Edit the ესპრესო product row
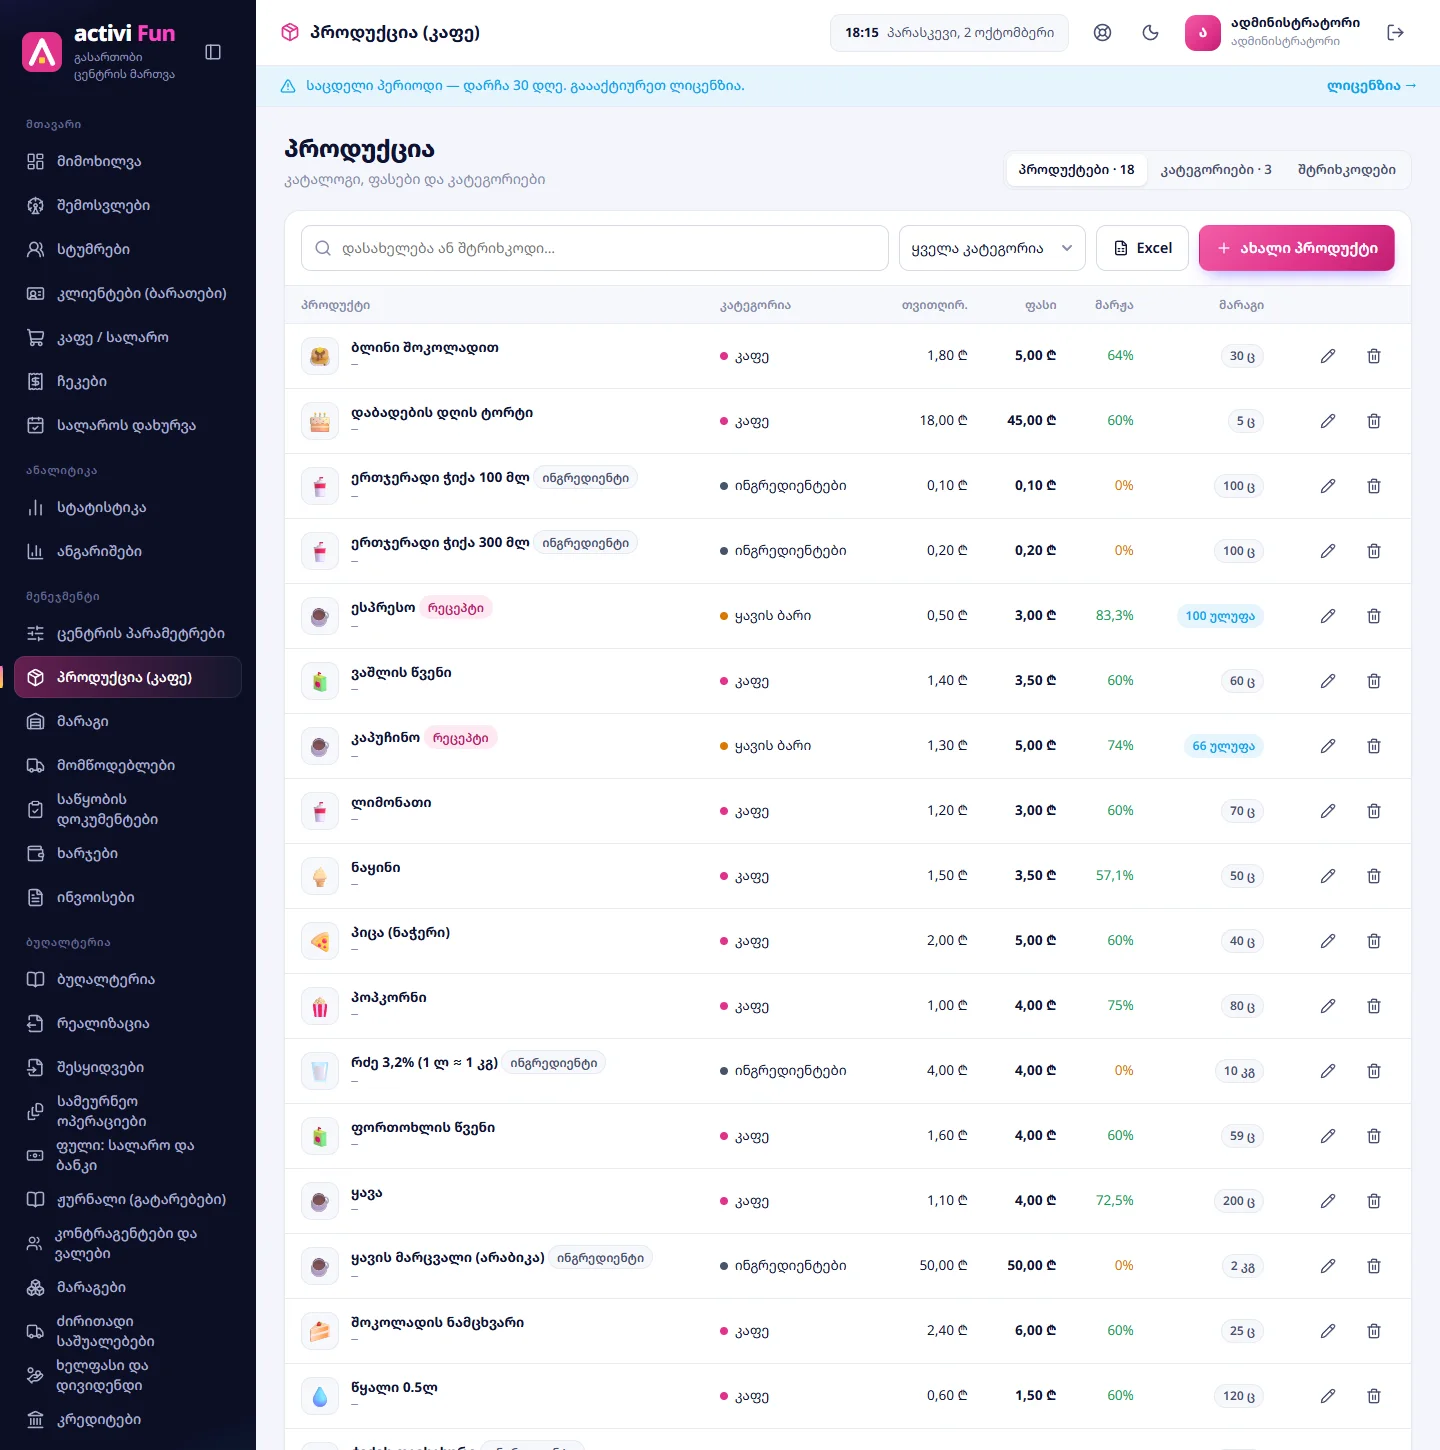 (1328, 616)
